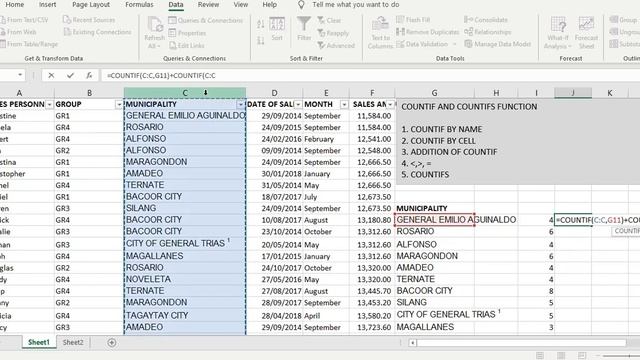Cancel formula entry with X button
640x360 pixels.
[51, 75]
